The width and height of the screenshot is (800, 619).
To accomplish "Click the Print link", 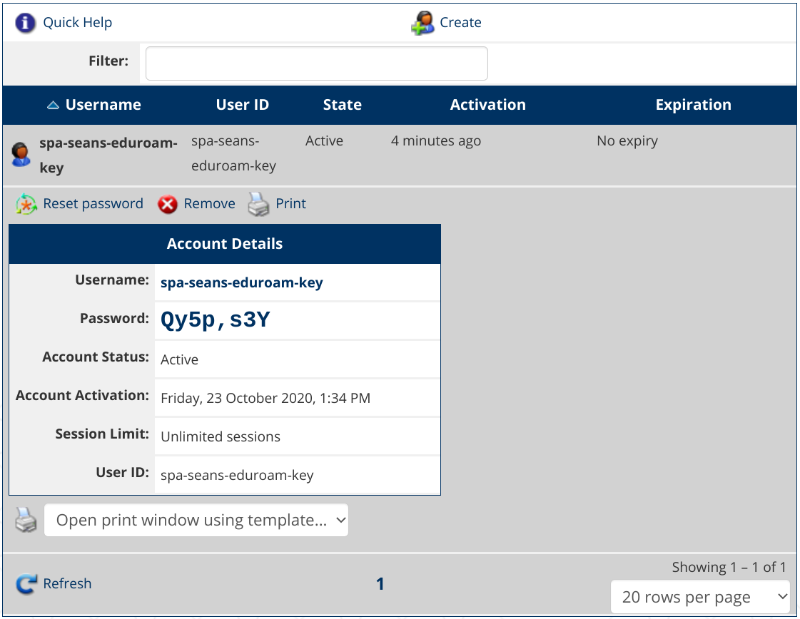I will [291, 204].
